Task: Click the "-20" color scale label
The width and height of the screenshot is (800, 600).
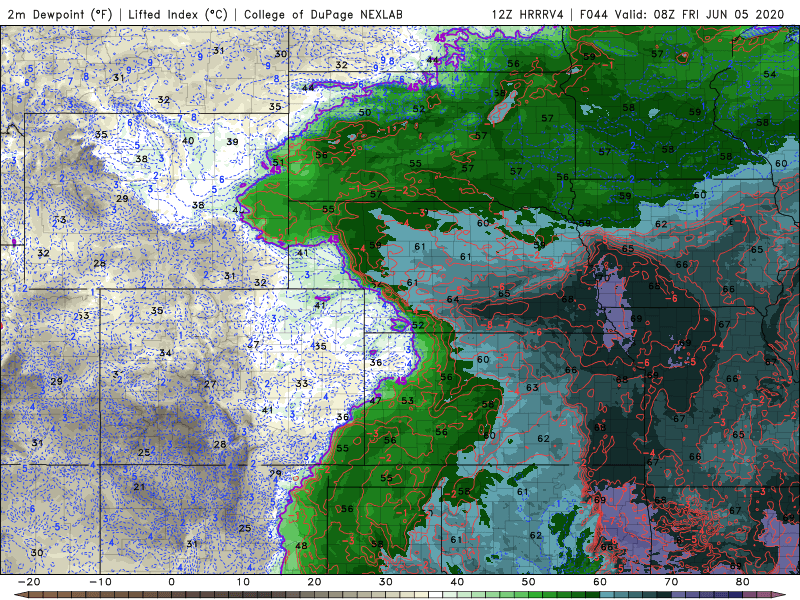Action: click(29, 582)
